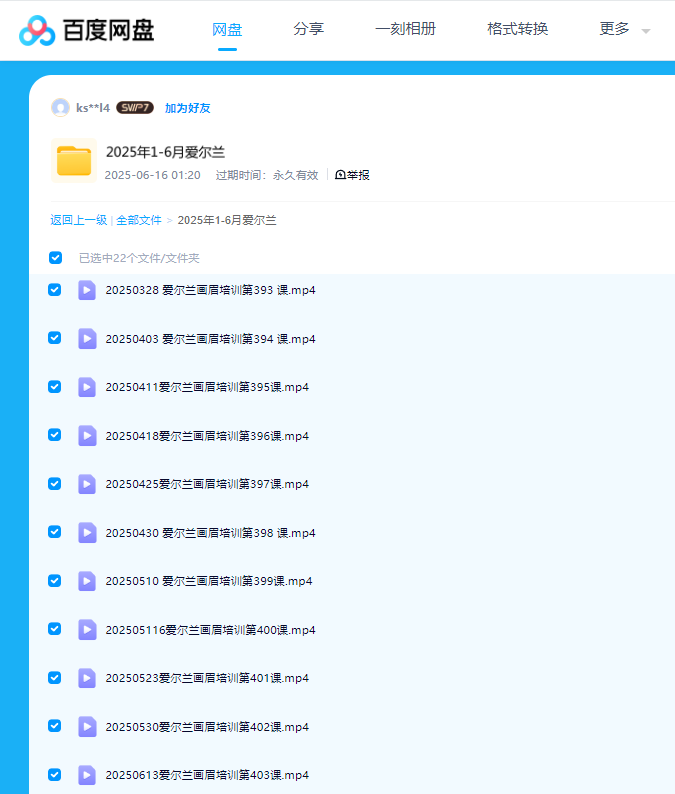The image size is (675, 794).
Task: Uncheck the lesson 394 file checkbox
Action: point(55,338)
